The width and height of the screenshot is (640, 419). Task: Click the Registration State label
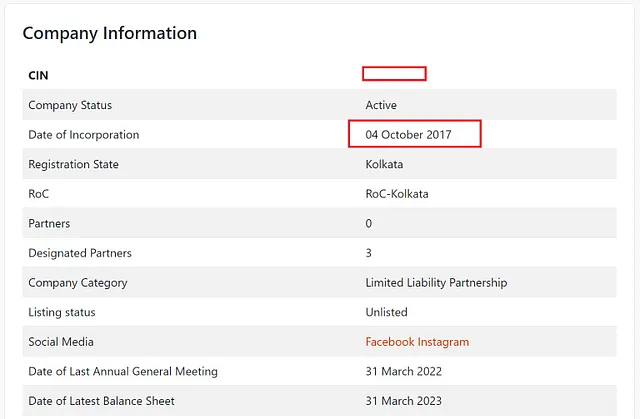point(73,164)
